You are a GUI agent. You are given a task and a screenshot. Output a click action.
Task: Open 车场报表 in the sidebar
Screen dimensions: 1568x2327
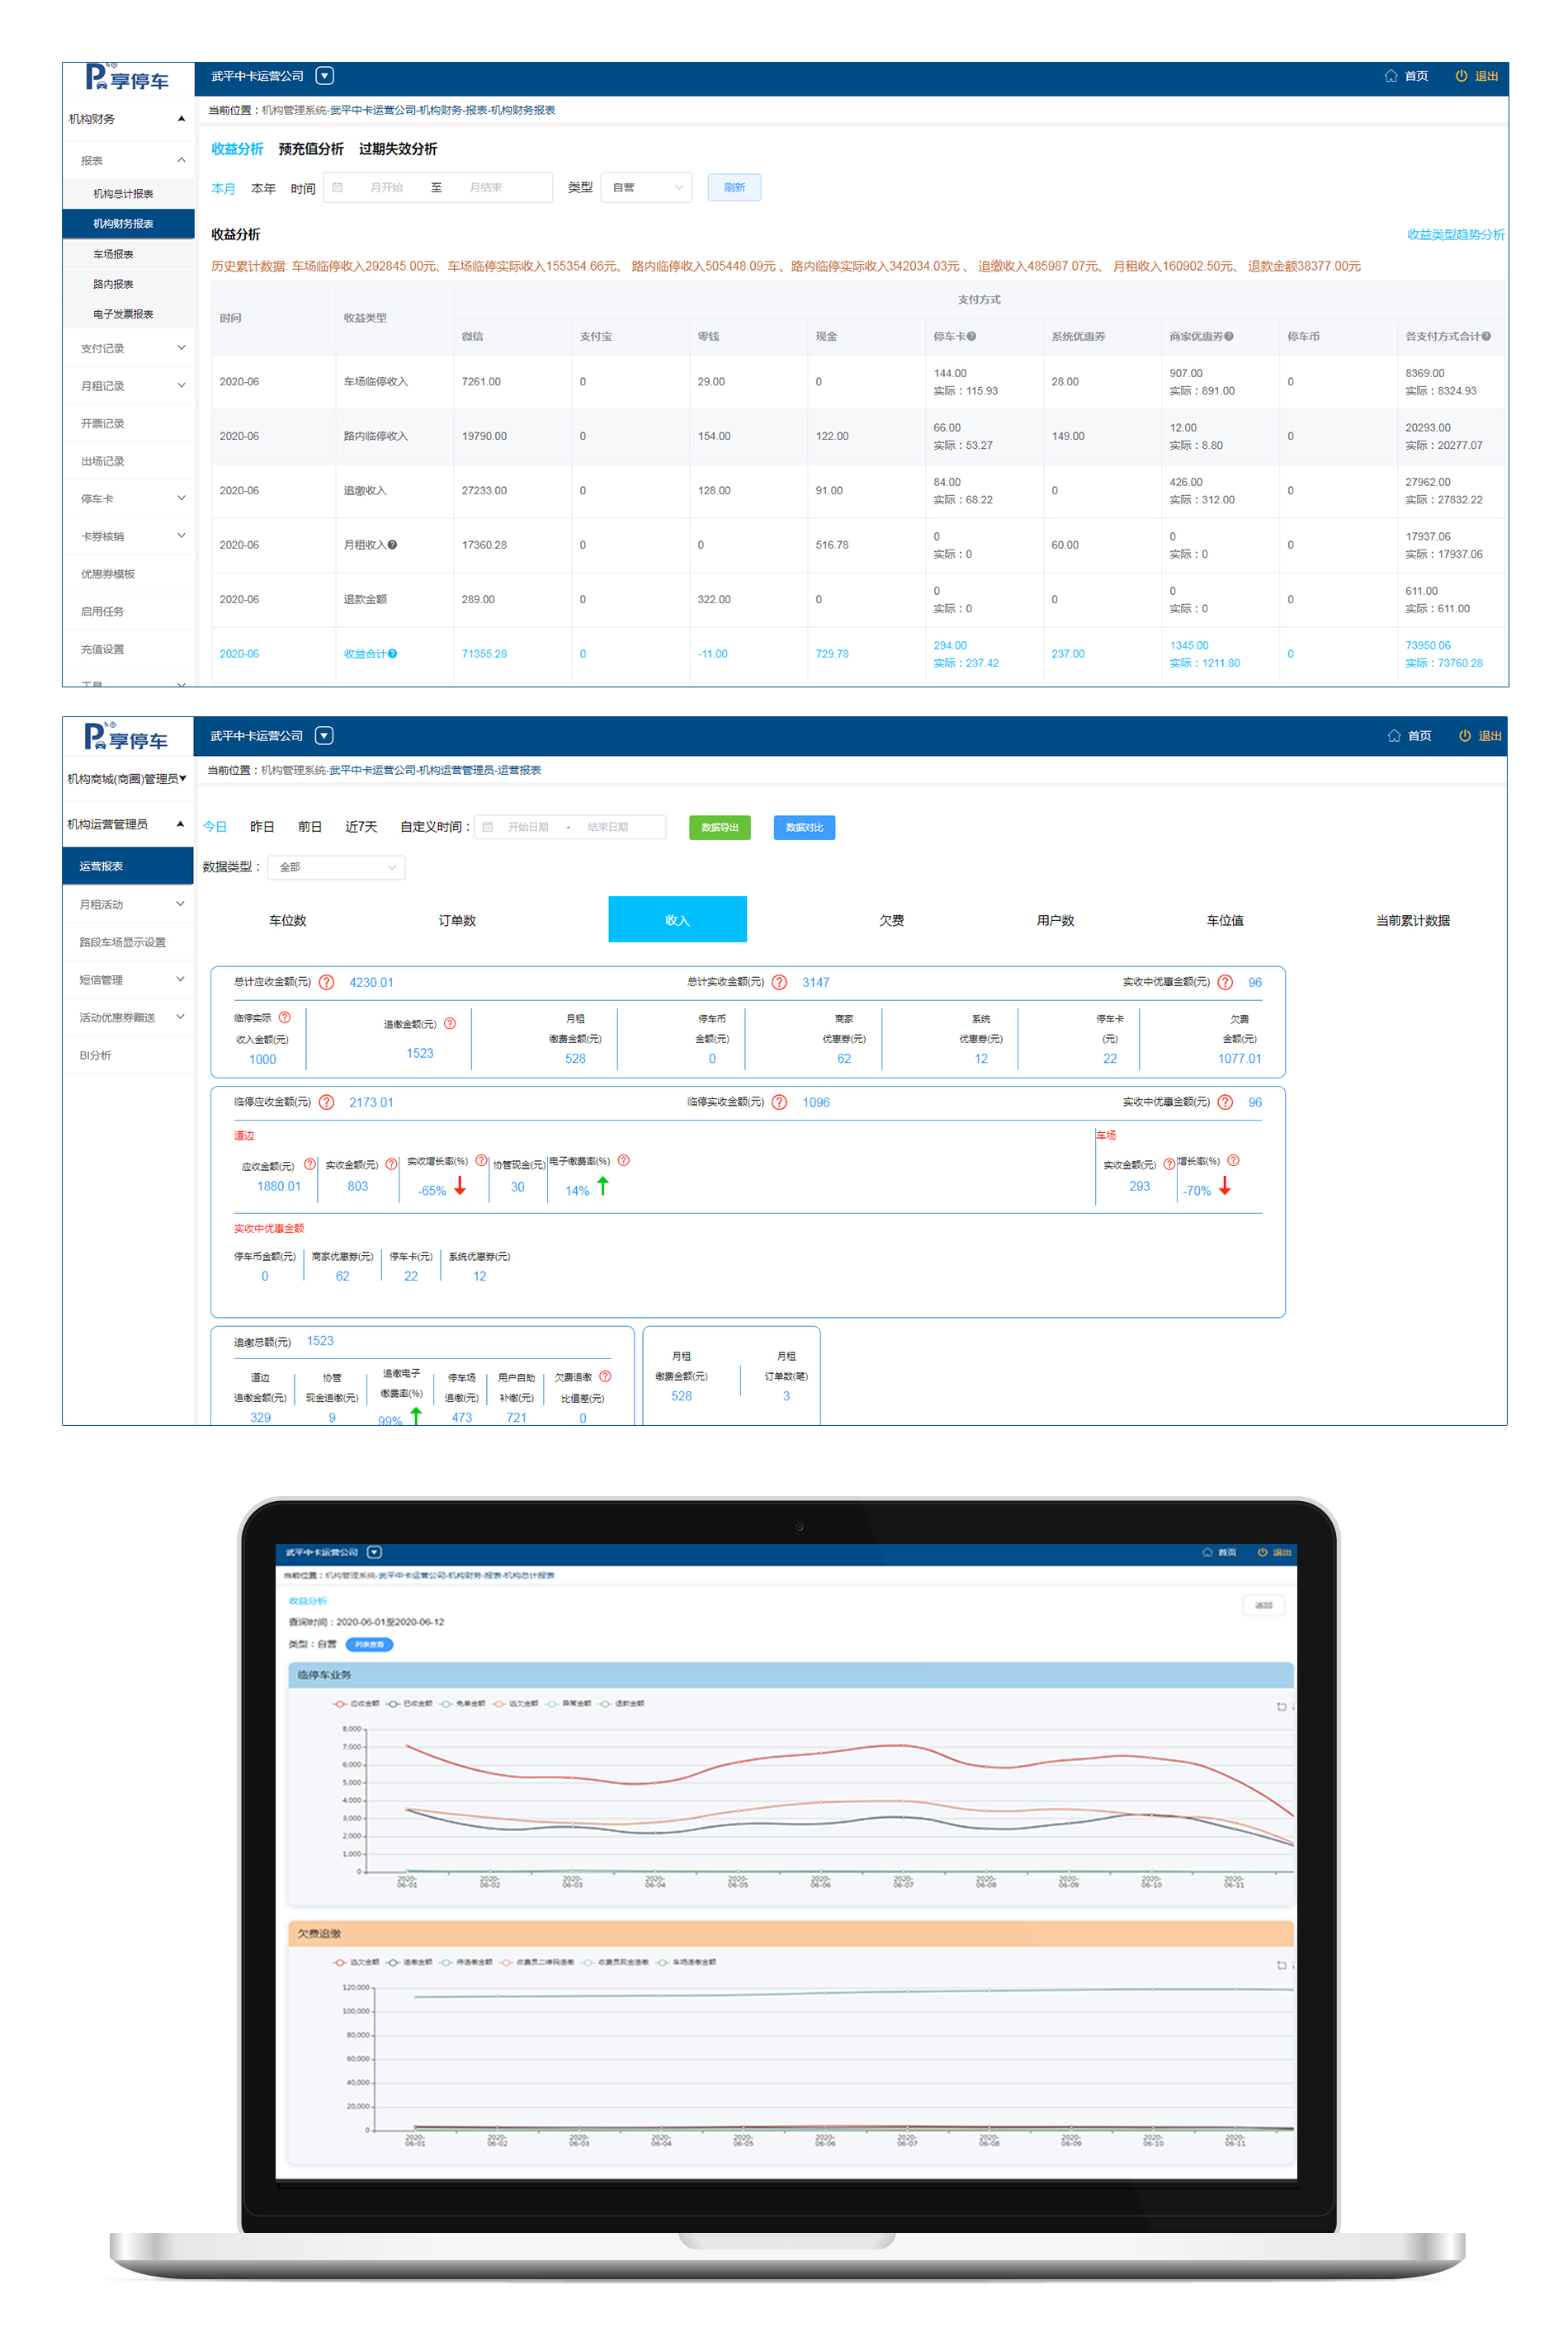pyautogui.click(x=113, y=254)
